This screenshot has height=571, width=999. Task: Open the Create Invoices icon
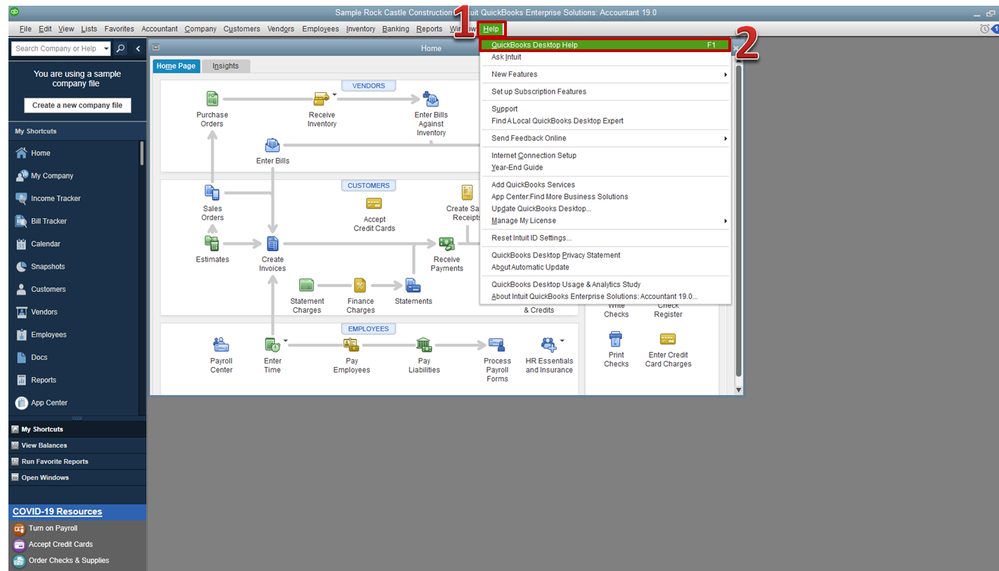tap(272, 243)
